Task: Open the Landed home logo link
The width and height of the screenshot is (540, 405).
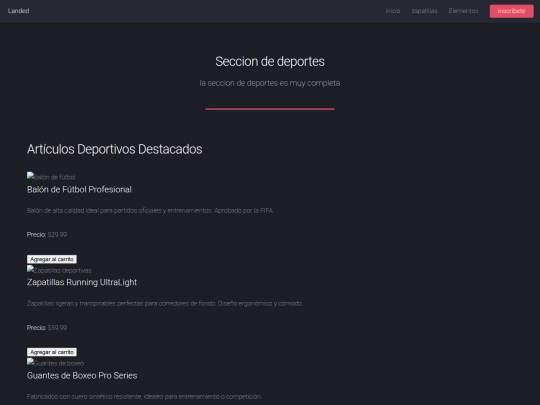Action: coord(19,11)
